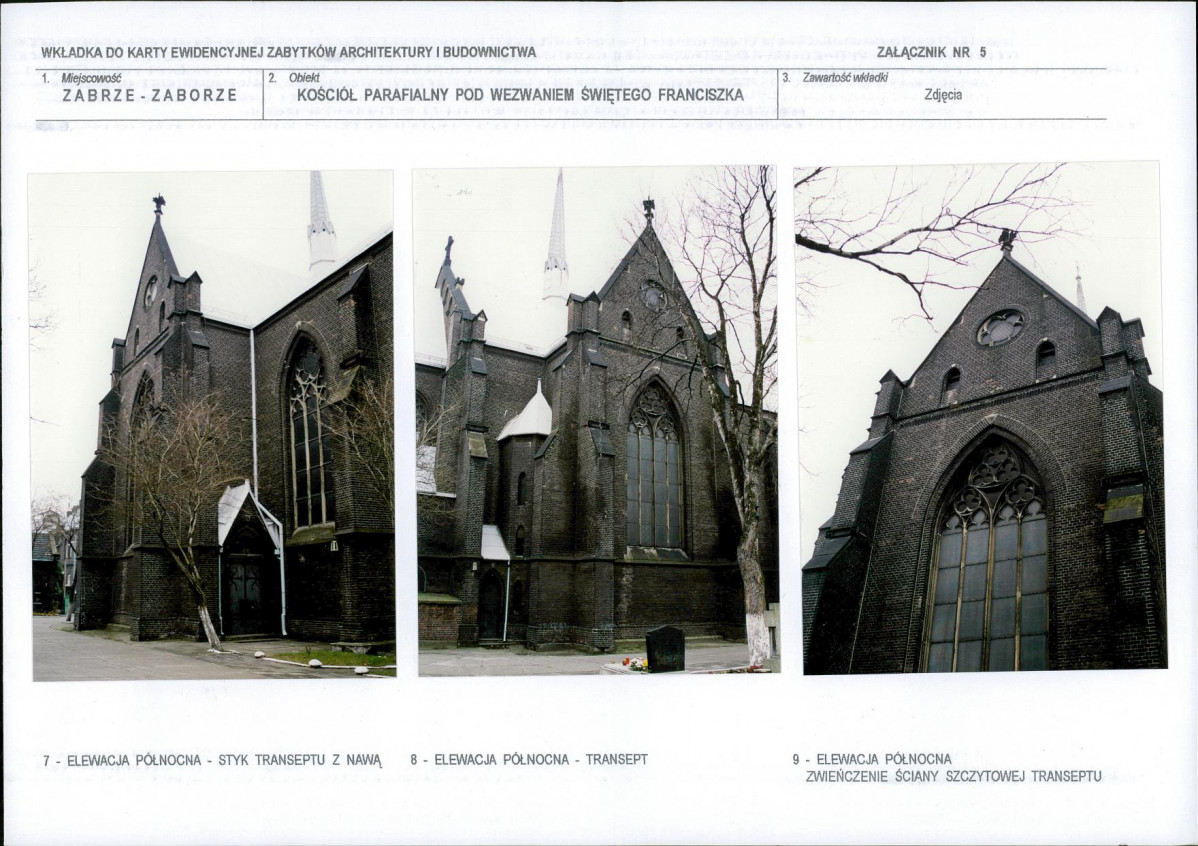Click the dark gravestone in the middle photo

[x=665, y=649]
